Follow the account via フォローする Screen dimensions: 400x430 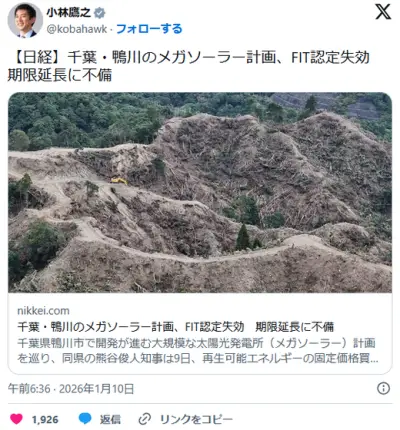(149, 29)
